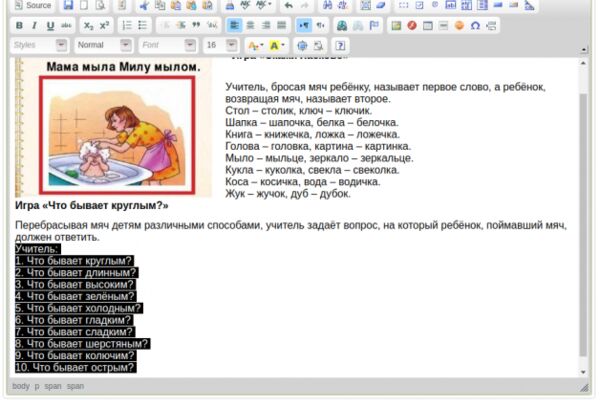Screen dimensions: 600x400
Task: Open the Text Color picker
Action: pos(255,46)
